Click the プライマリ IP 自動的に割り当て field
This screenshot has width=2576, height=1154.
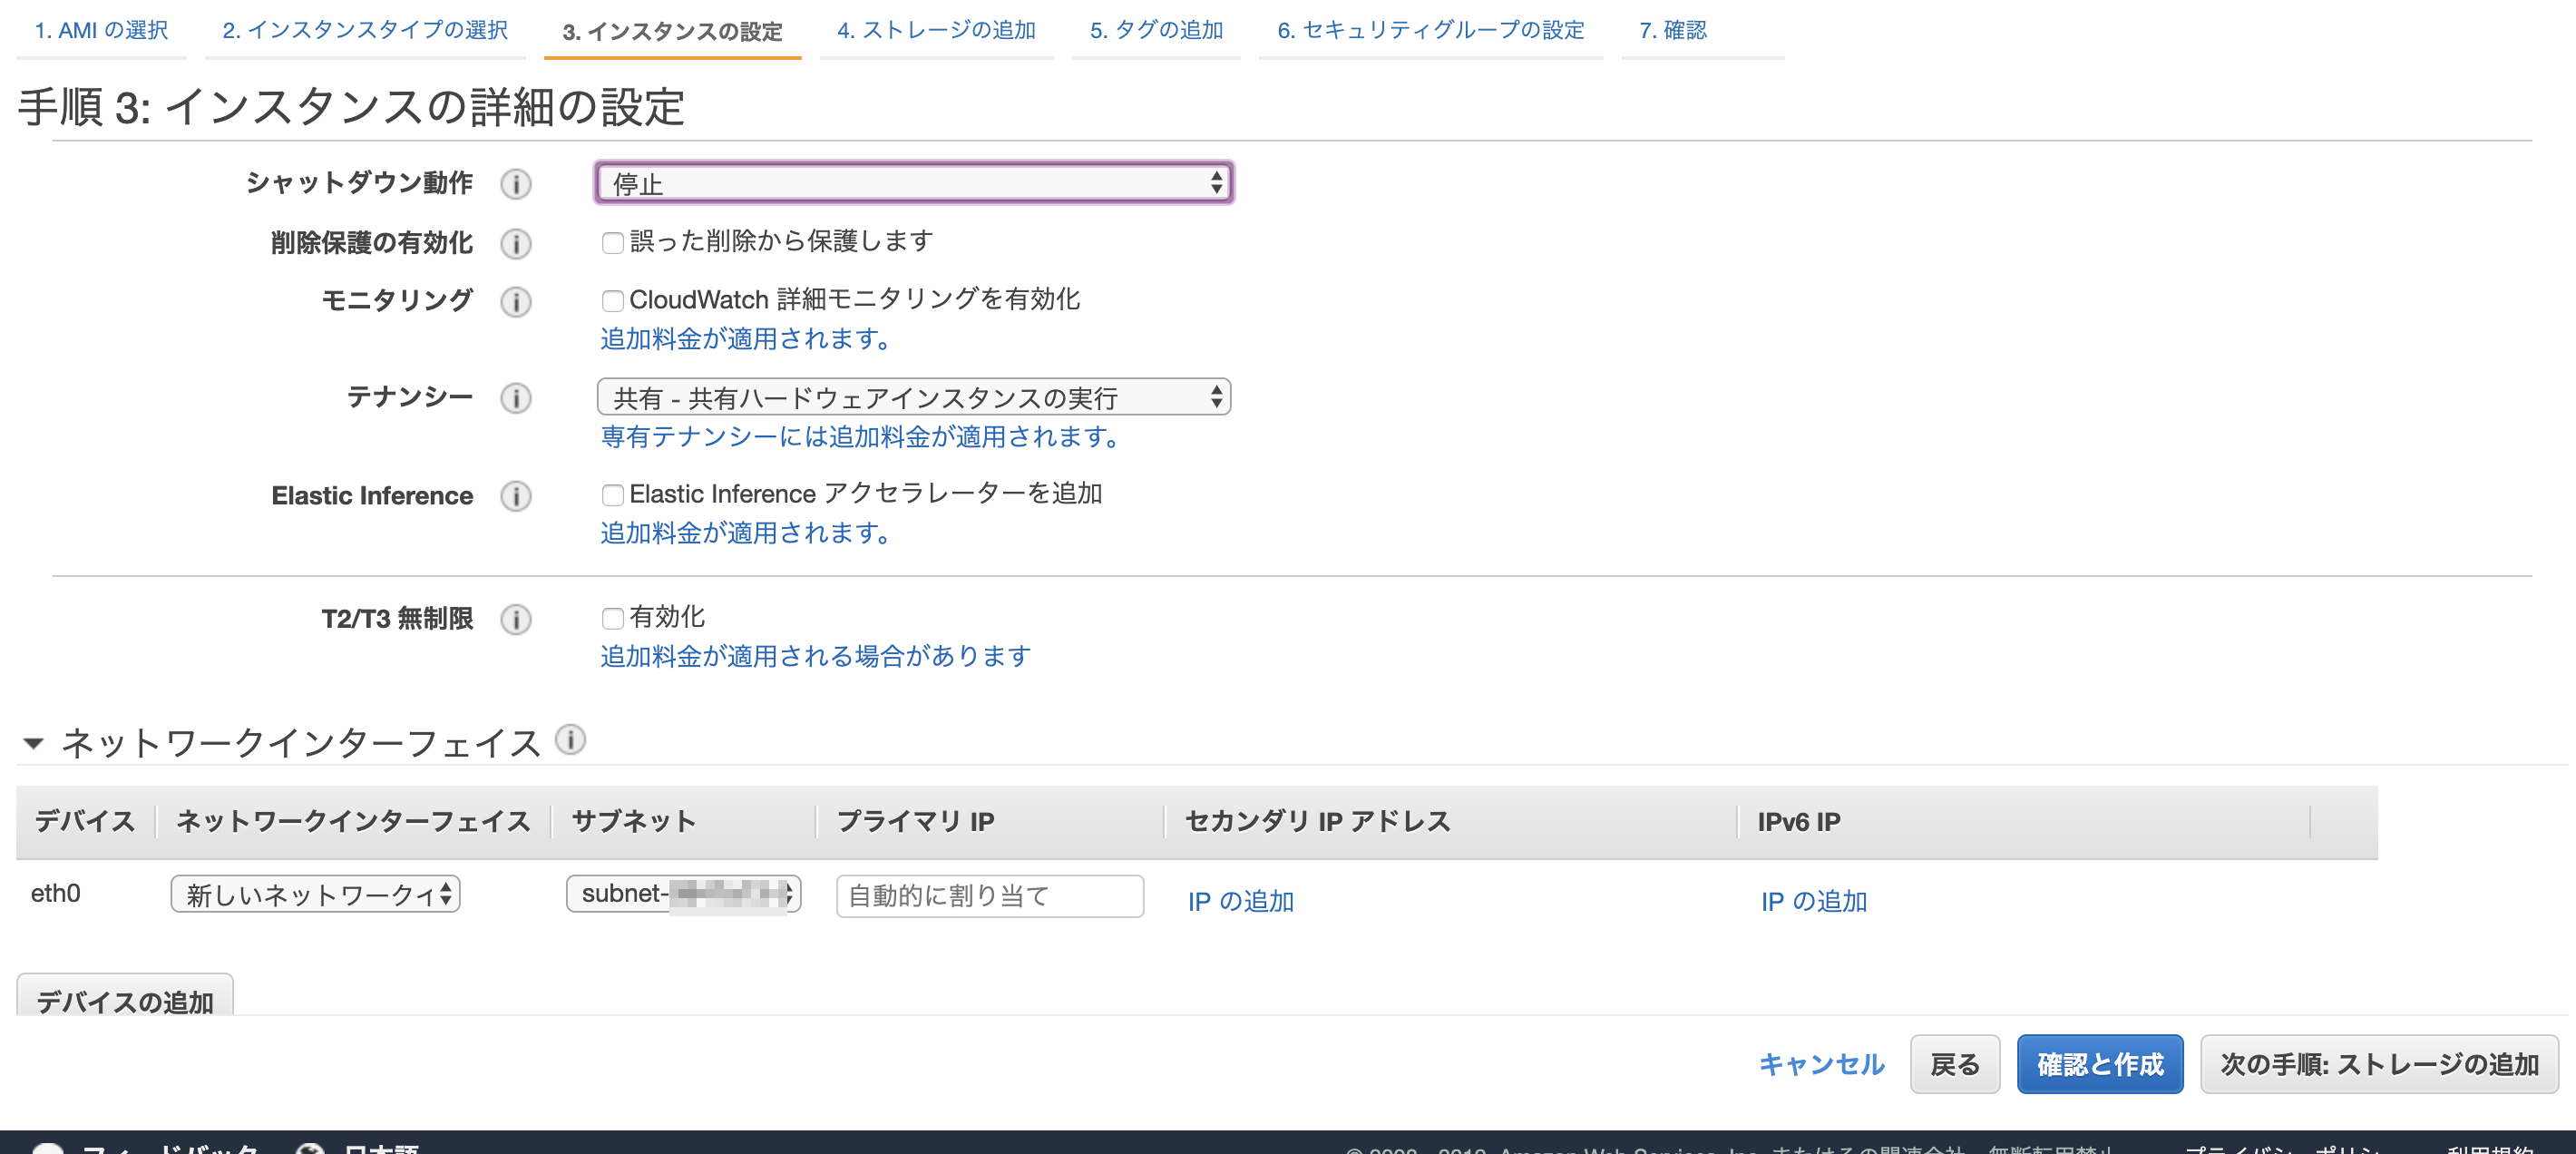tap(988, 896)
